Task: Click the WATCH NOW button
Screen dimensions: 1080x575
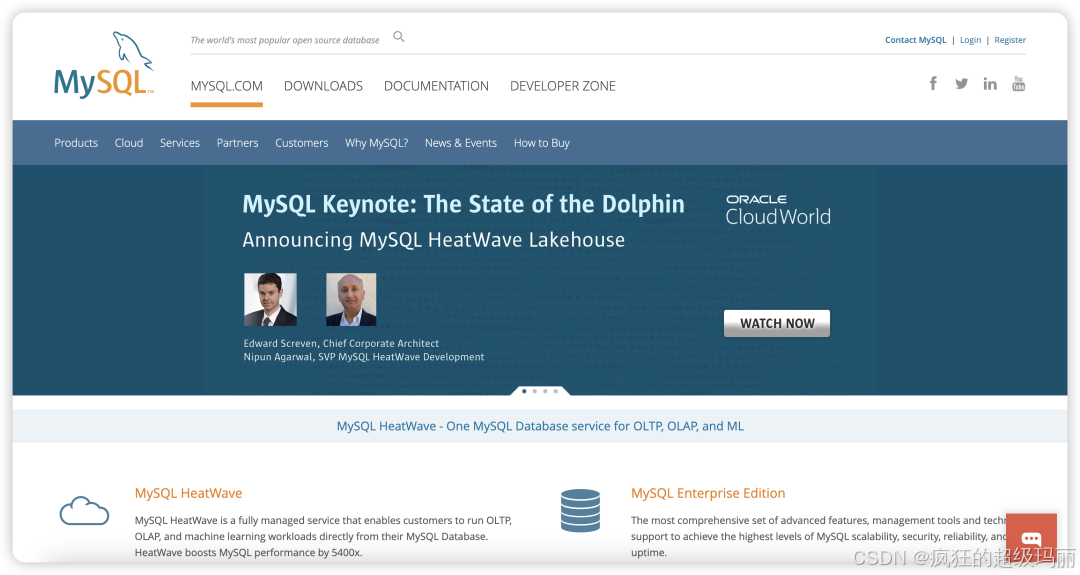Action: [x=777, y=323]
